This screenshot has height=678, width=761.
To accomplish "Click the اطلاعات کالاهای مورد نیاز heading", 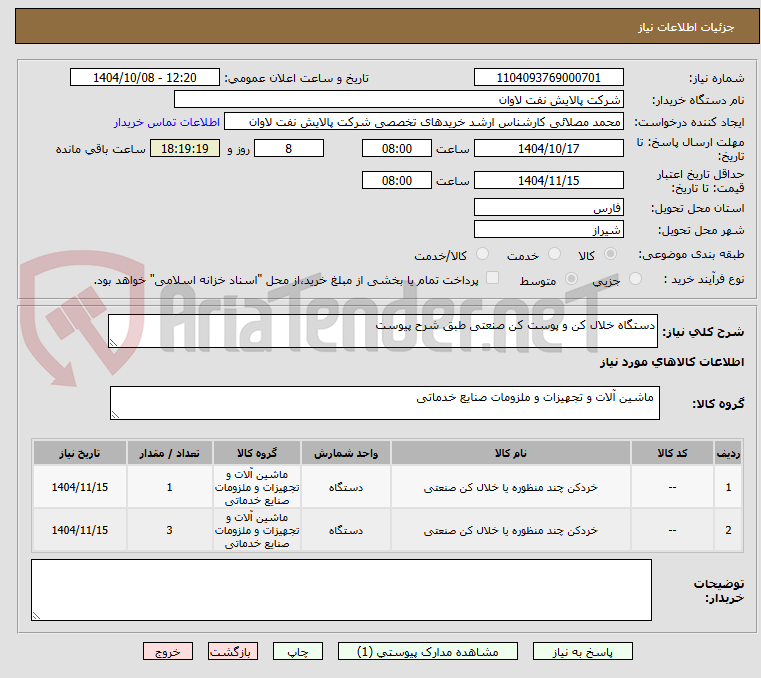I will tap(672, 362).
